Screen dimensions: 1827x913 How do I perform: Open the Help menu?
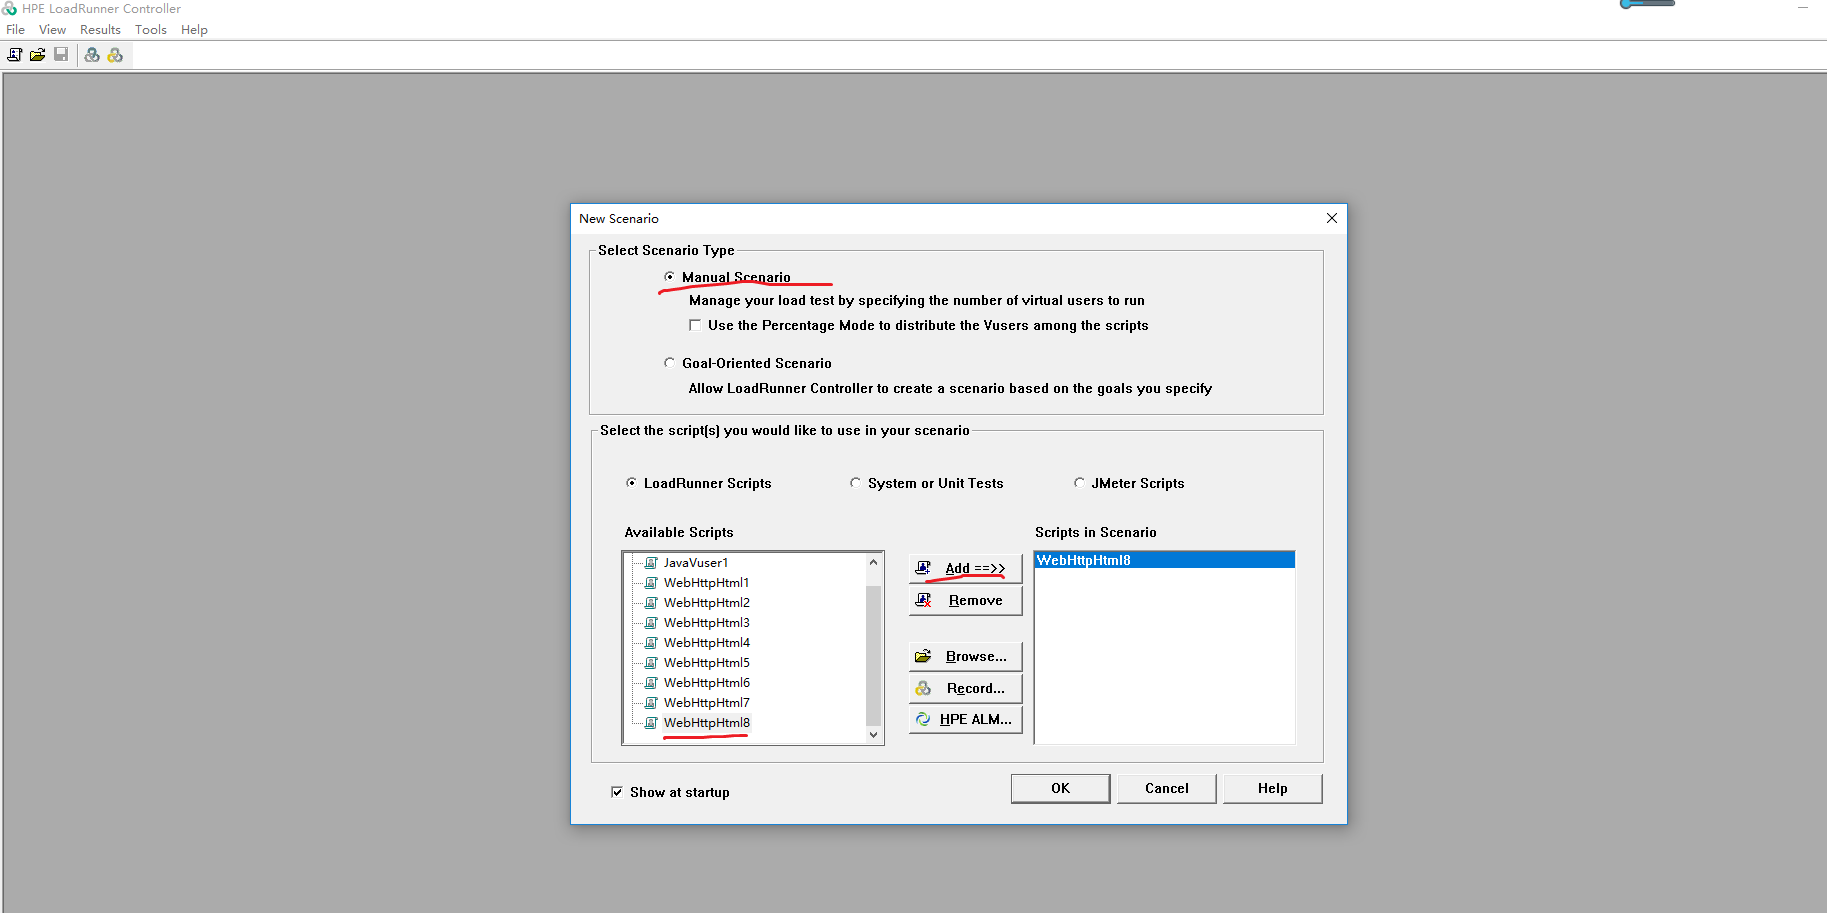tap(194, 30)
